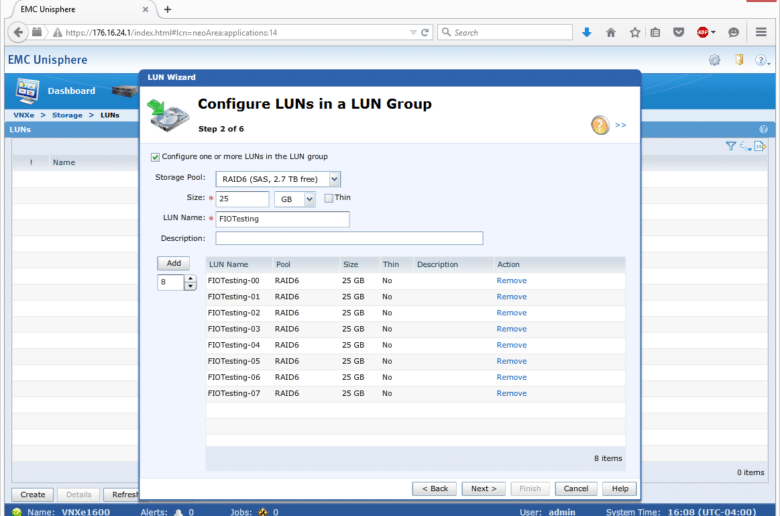Open Unisphere settings gear icon
The width and height of the screenshot is (780, 516).
[x=714, y=60]
